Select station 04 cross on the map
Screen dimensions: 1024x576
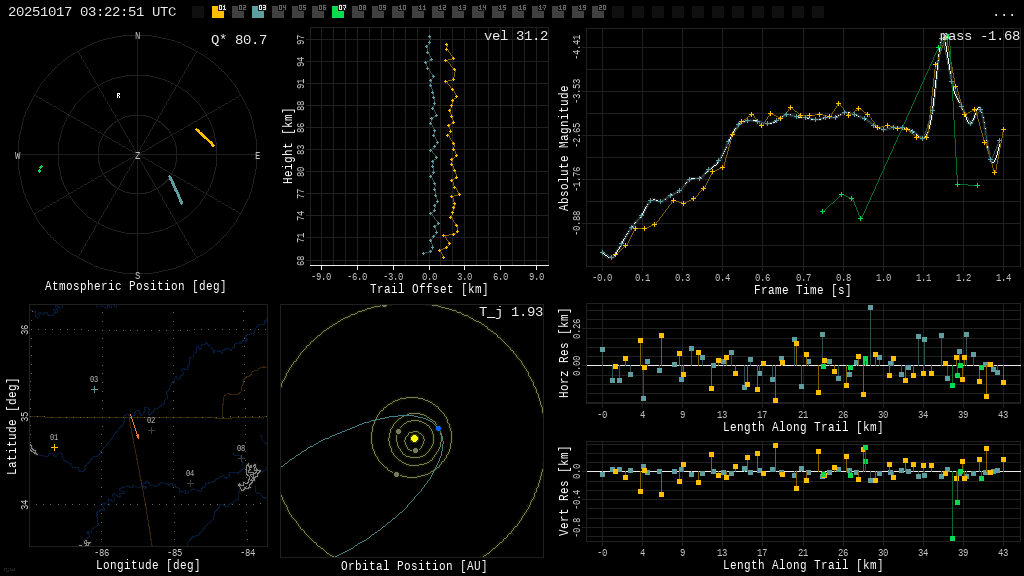click(190, 483)
